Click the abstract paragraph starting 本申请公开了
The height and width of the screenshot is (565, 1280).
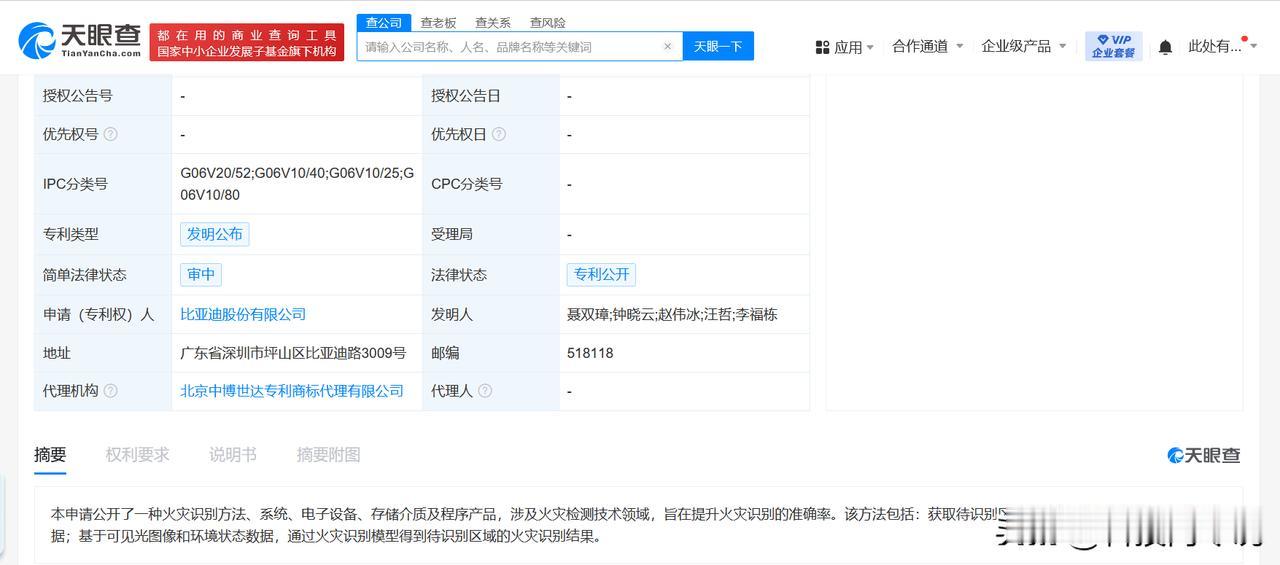tap(530, 525)
